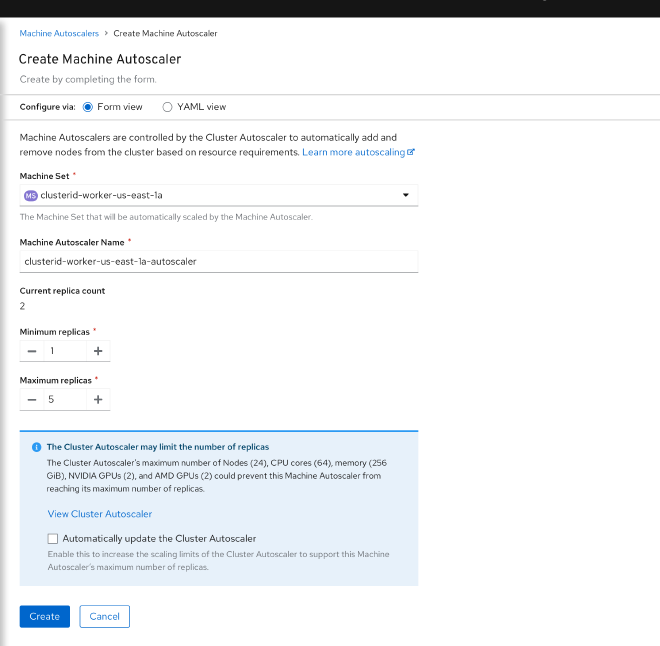660x646 pixels.
Task: Decrease Minimum replicas with minus icon
Action: coord(32,351)
